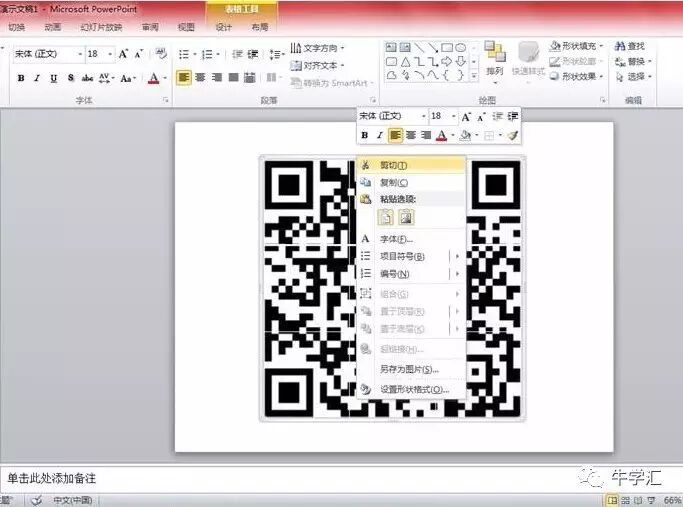Click ribbon increase list level icon
Viewport: 683px width, 507px height.
coord(253,54)
